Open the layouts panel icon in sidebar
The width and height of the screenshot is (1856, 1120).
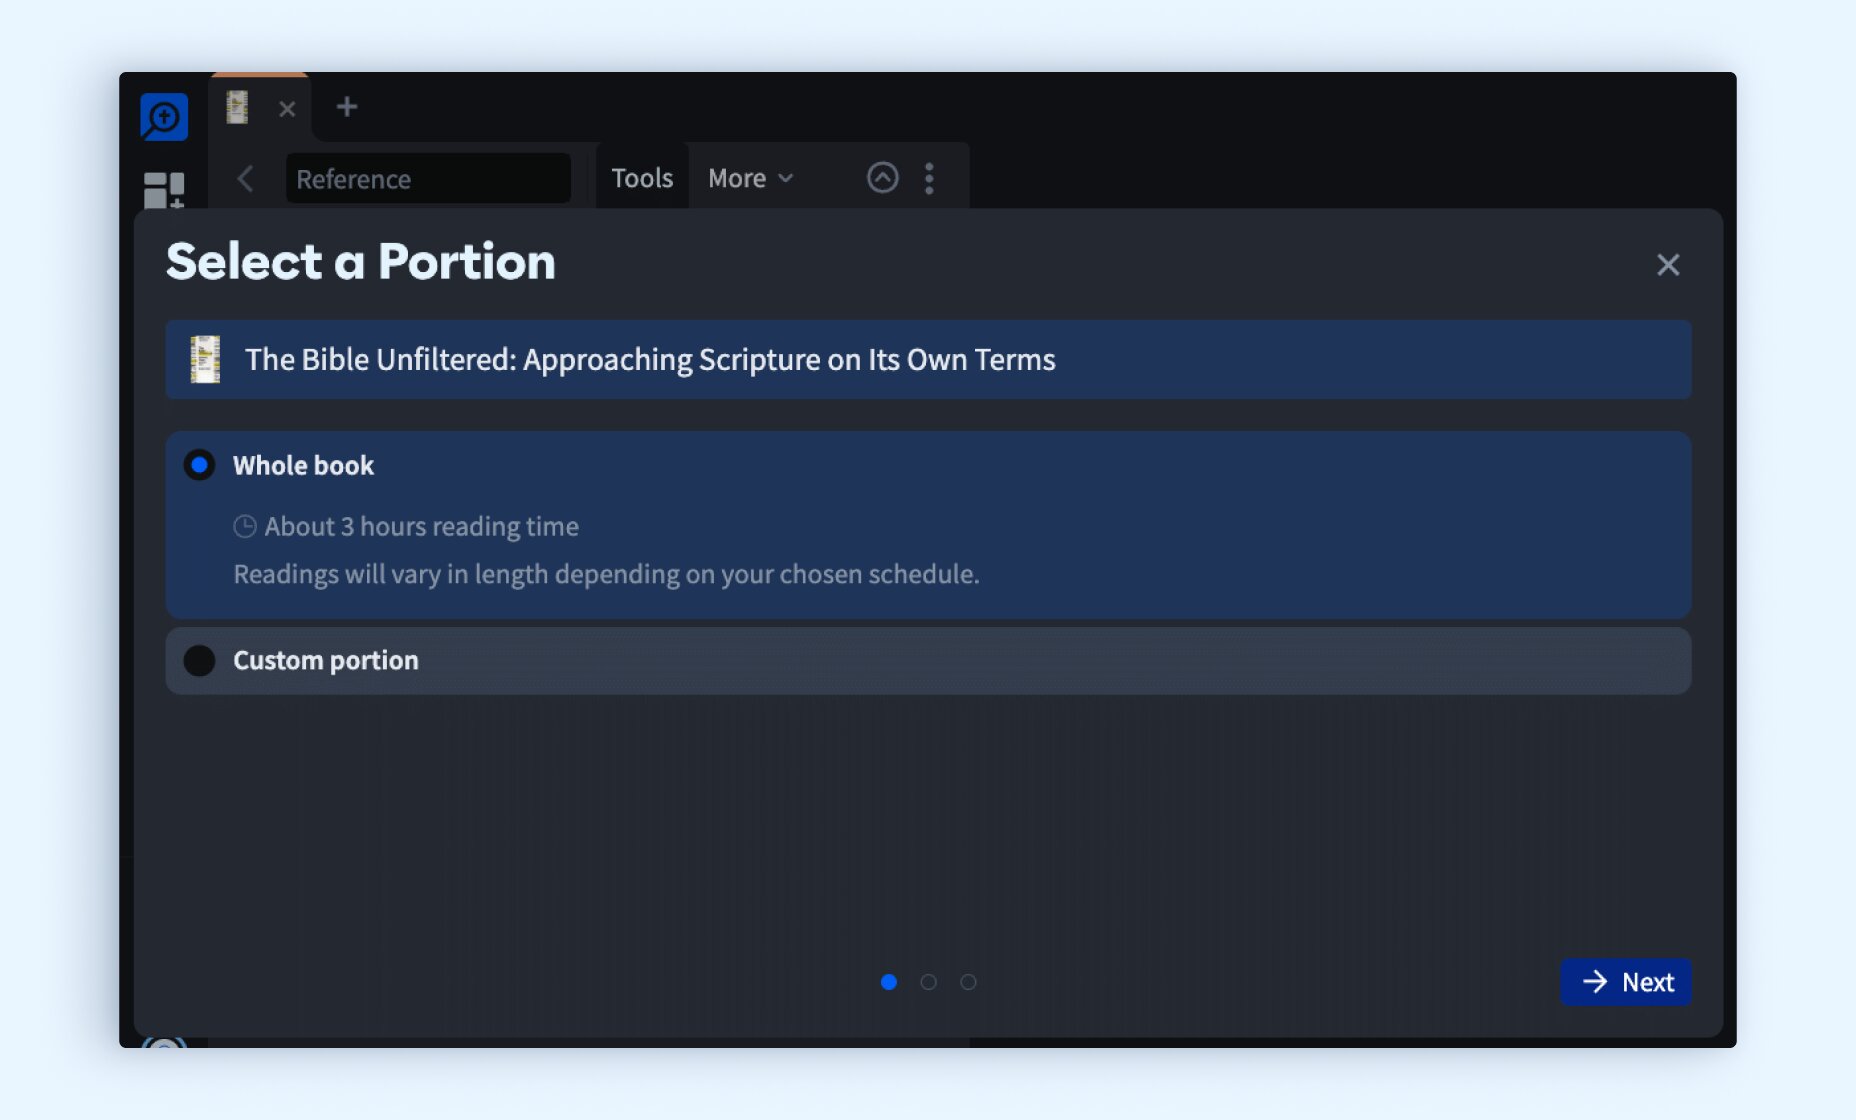[164, 190]
